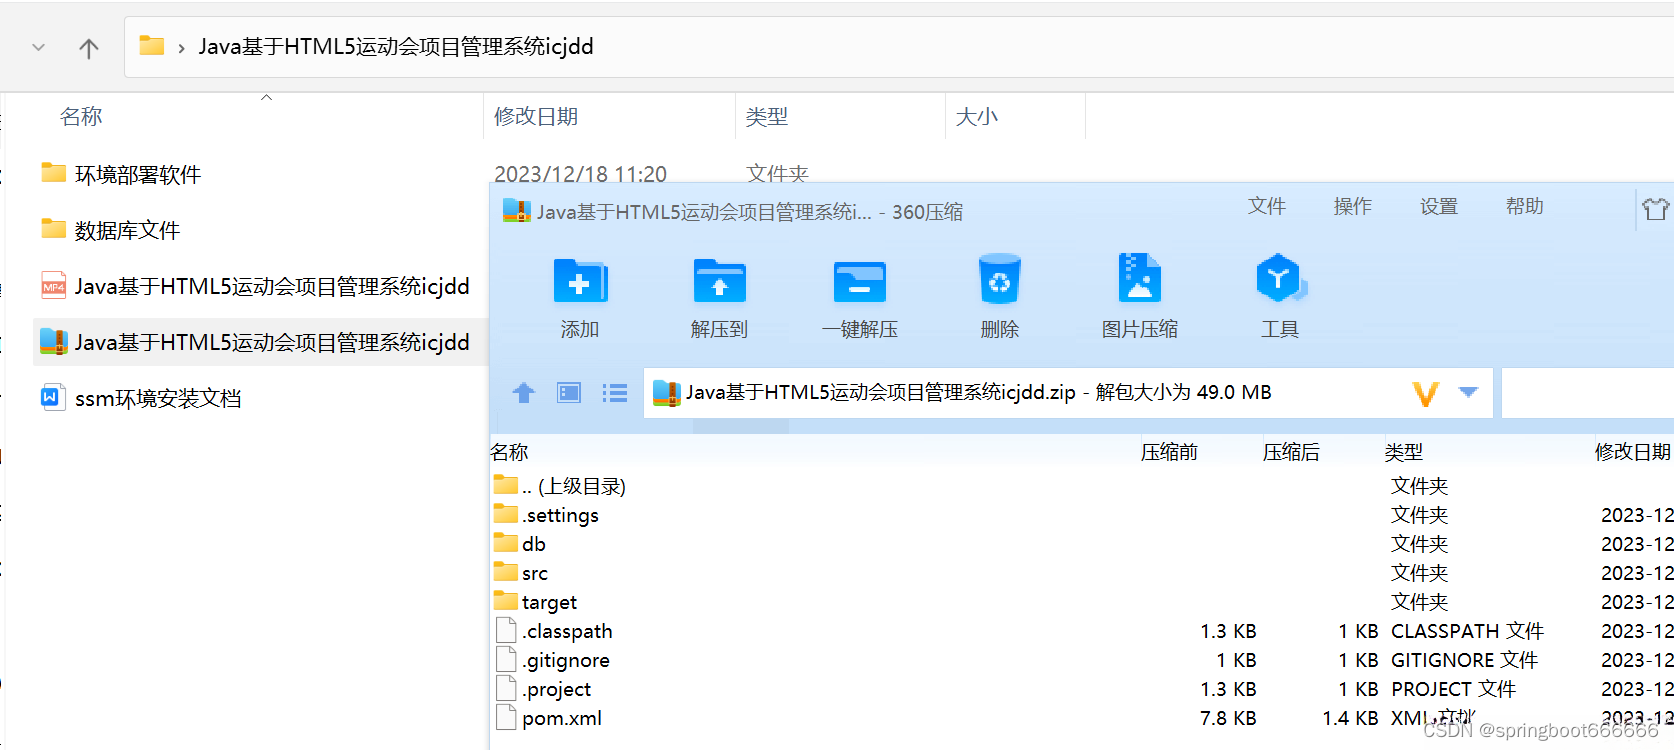Sort archive list by 修改日期 column
This screenshot has width=1674, height=750.
coord(1633,452)
